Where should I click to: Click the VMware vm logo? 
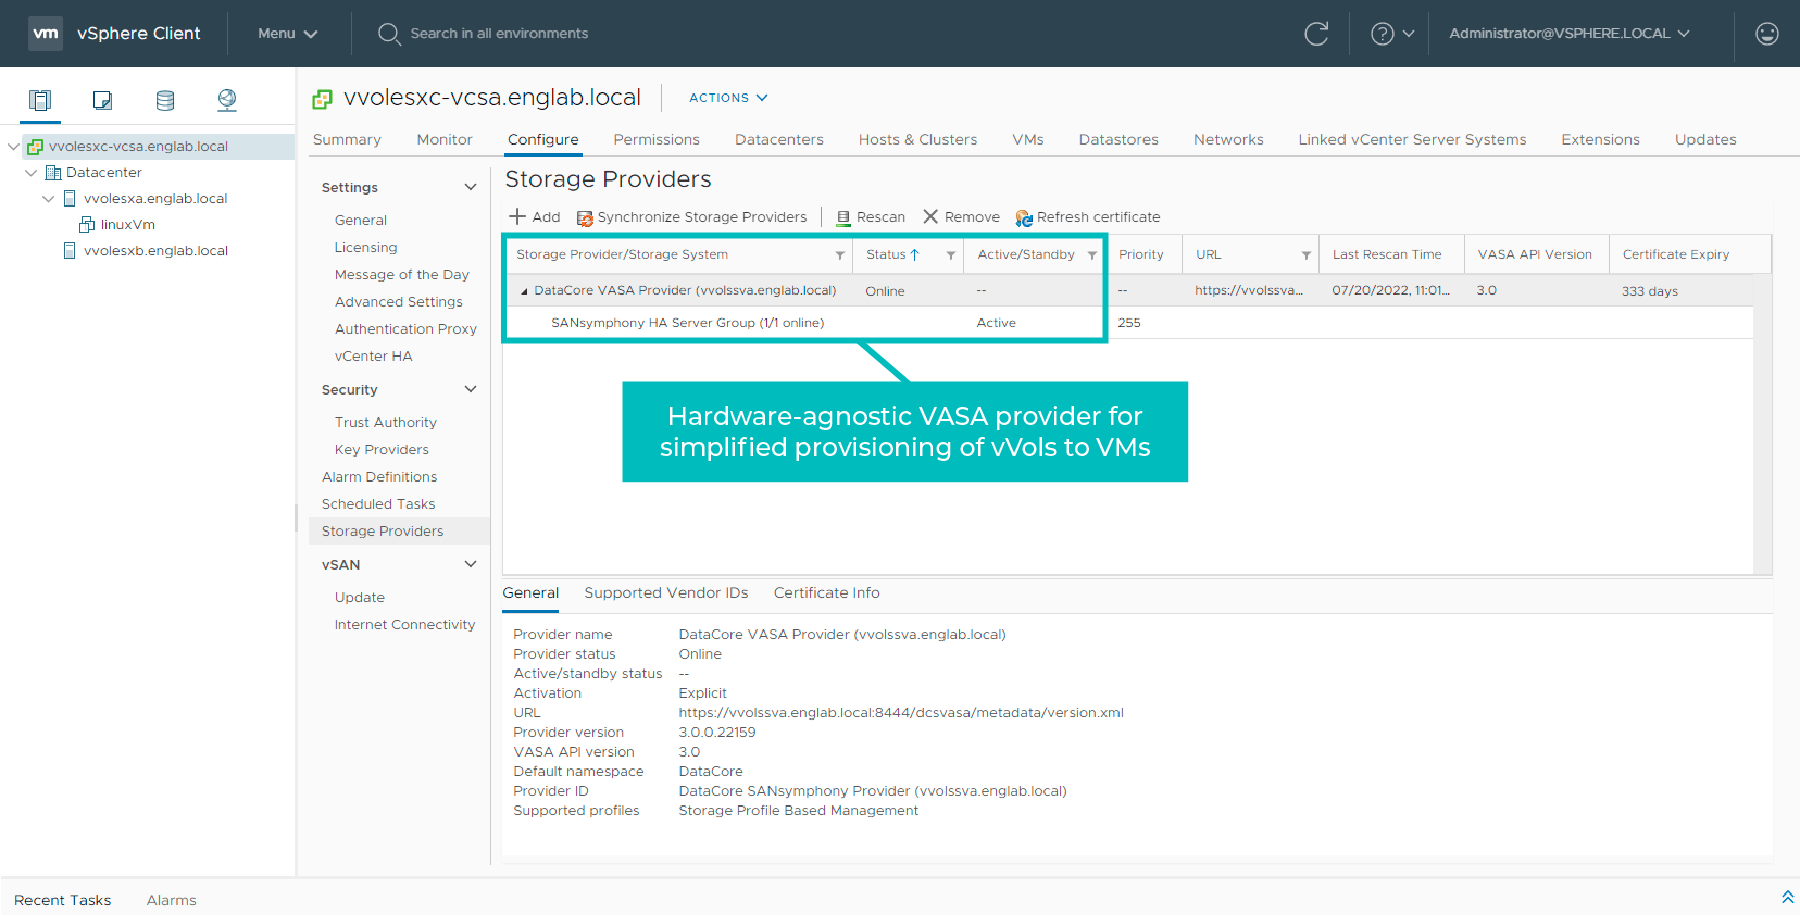[x=46, y=33]
